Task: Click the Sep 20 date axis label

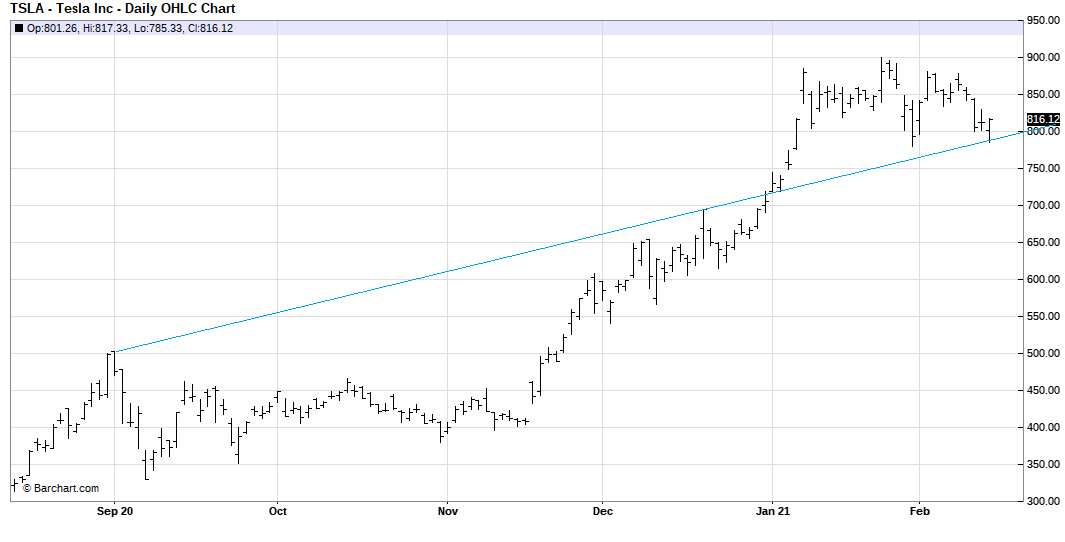Action: pyautogui.click(x=114, y=511)
